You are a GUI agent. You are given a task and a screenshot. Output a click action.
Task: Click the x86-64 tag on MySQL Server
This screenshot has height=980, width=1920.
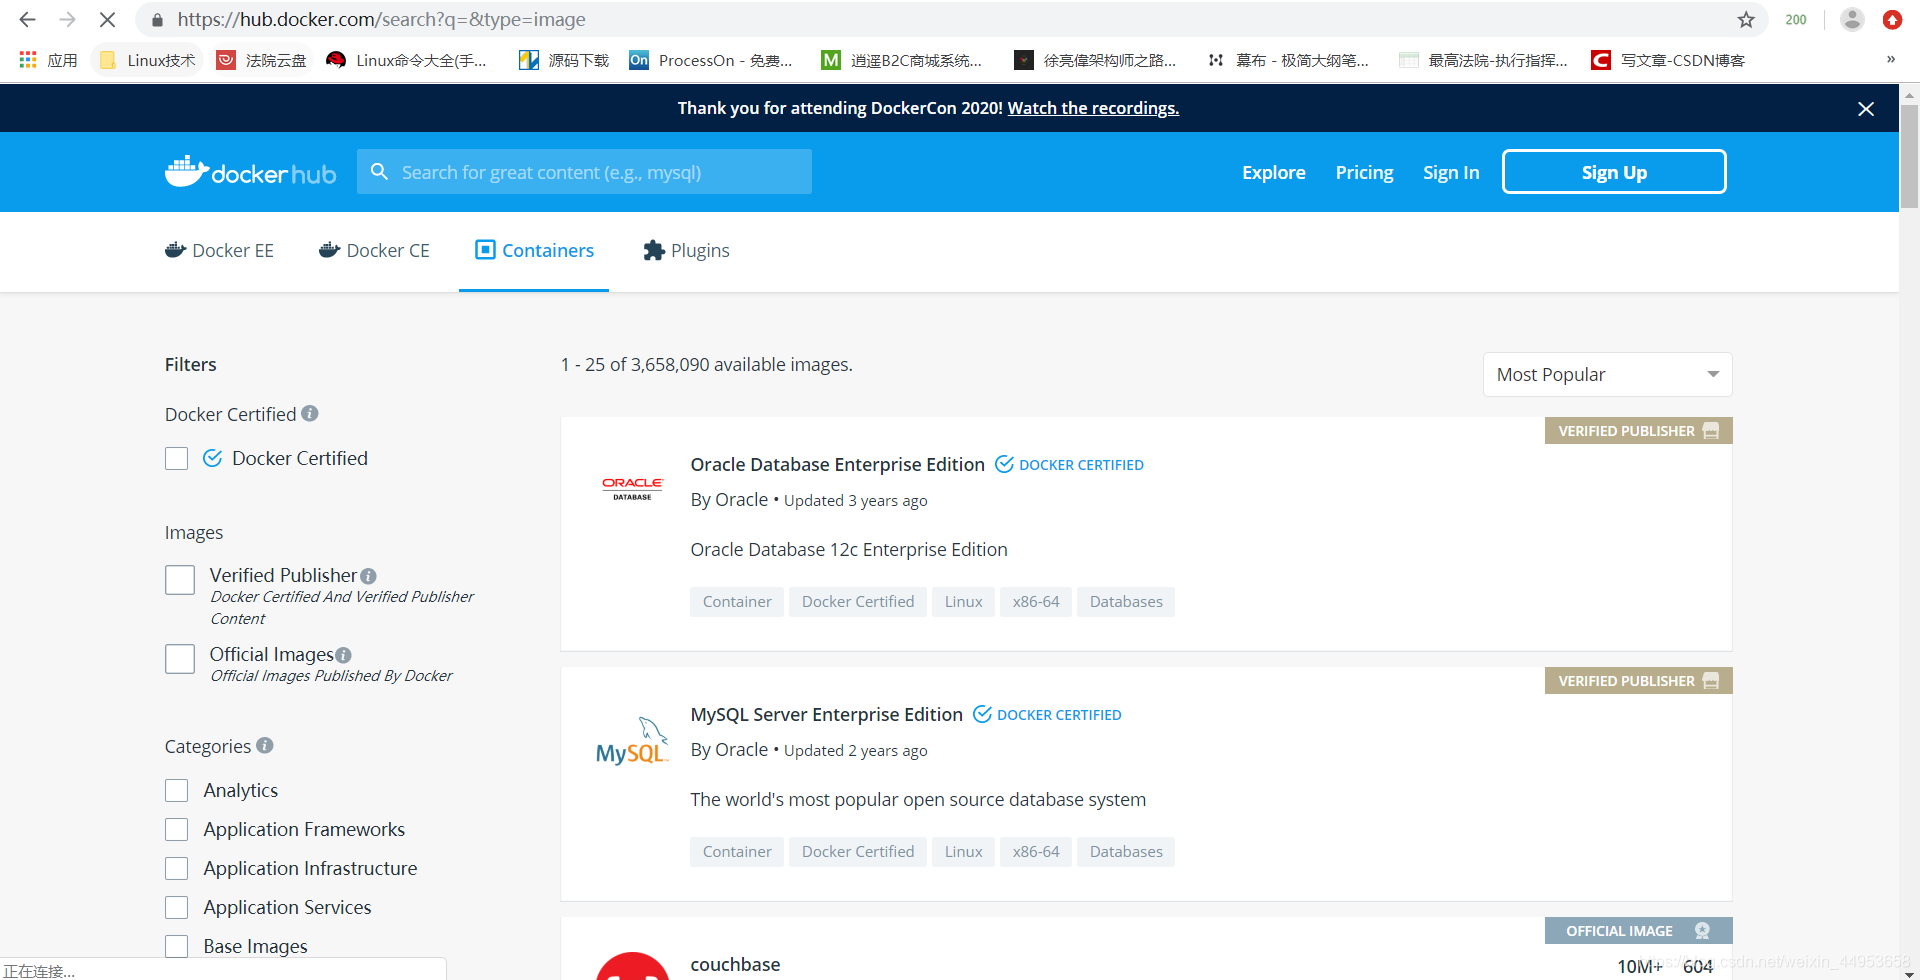(1035, 851)
